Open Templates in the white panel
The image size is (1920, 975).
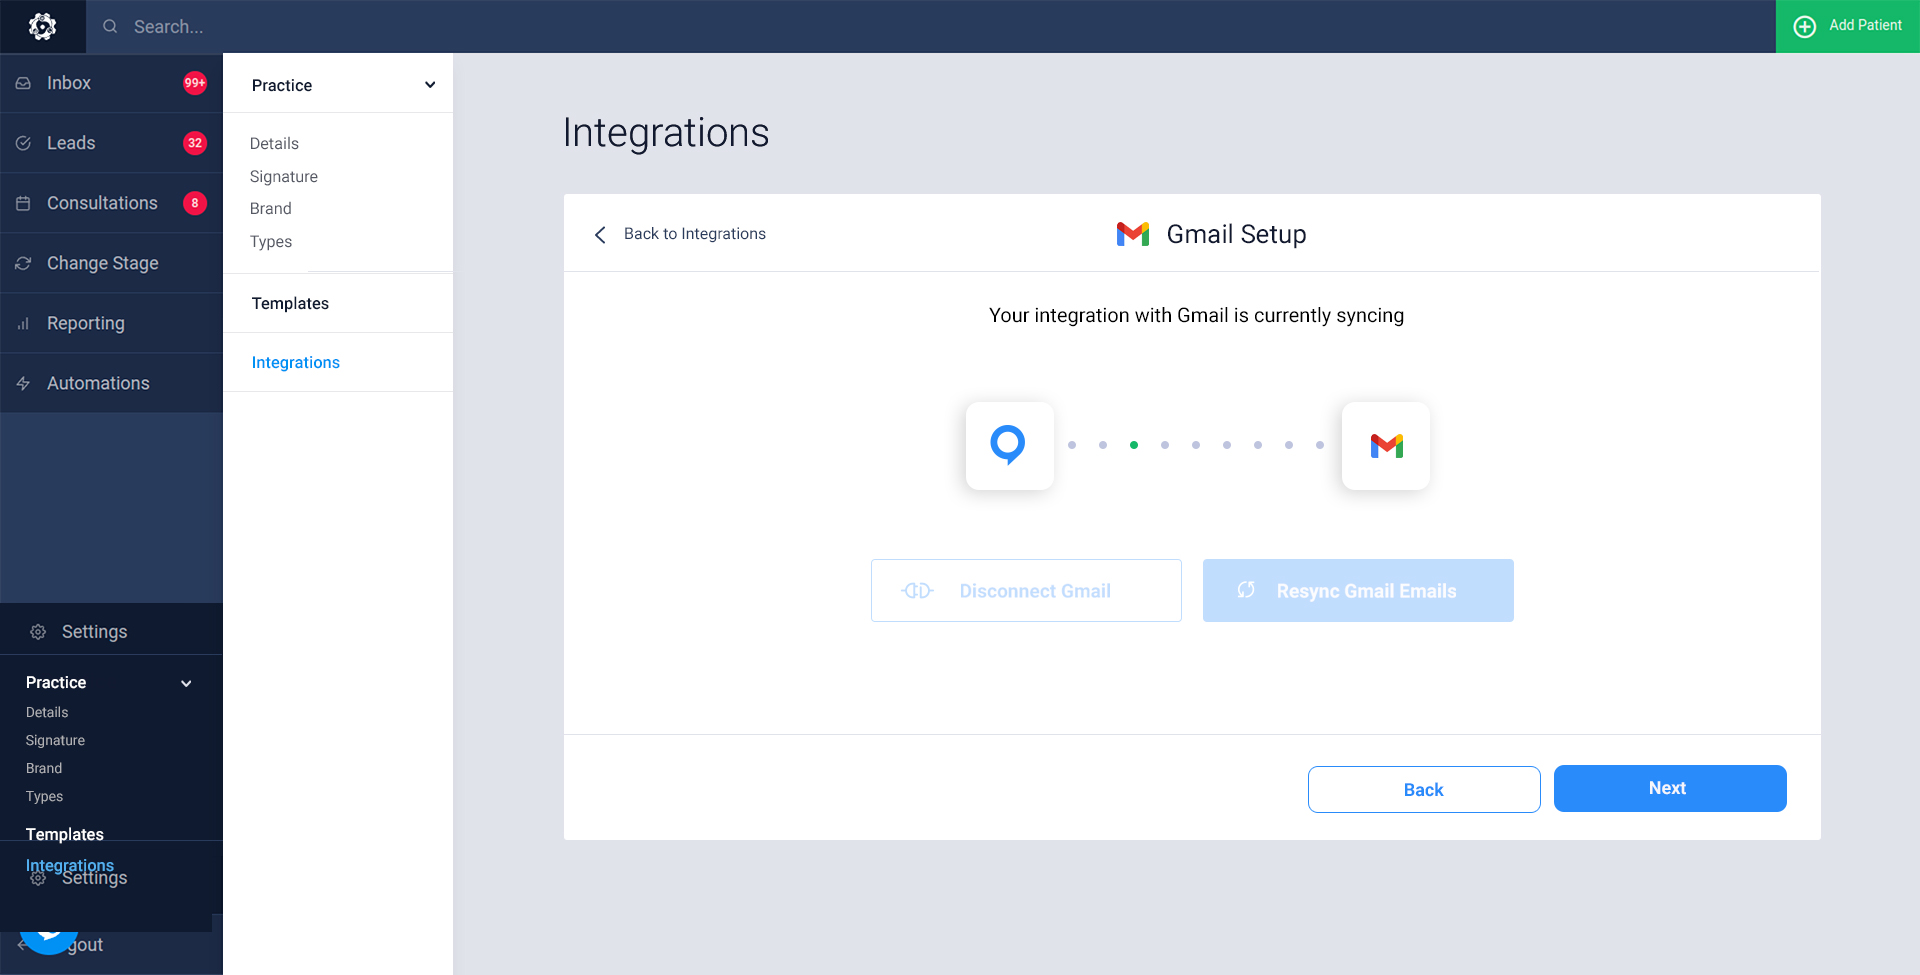[290, 303]
